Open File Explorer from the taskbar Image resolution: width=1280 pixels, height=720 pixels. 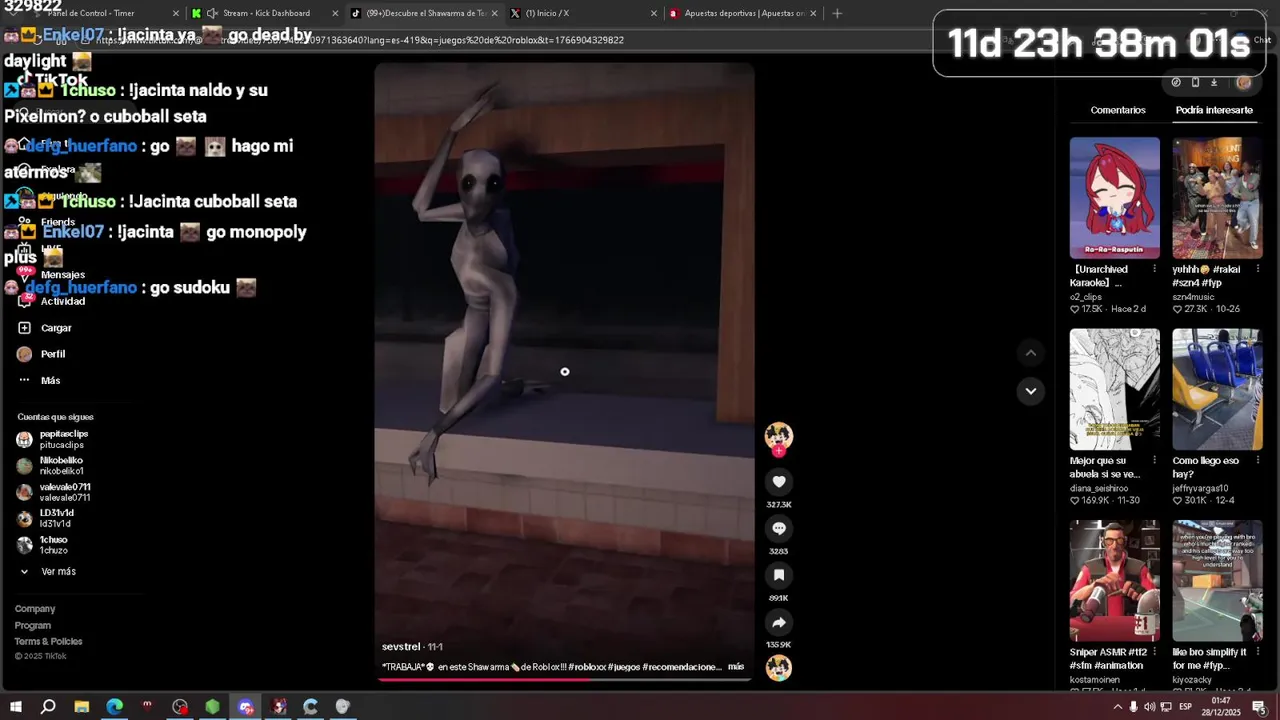click(82, 707)
